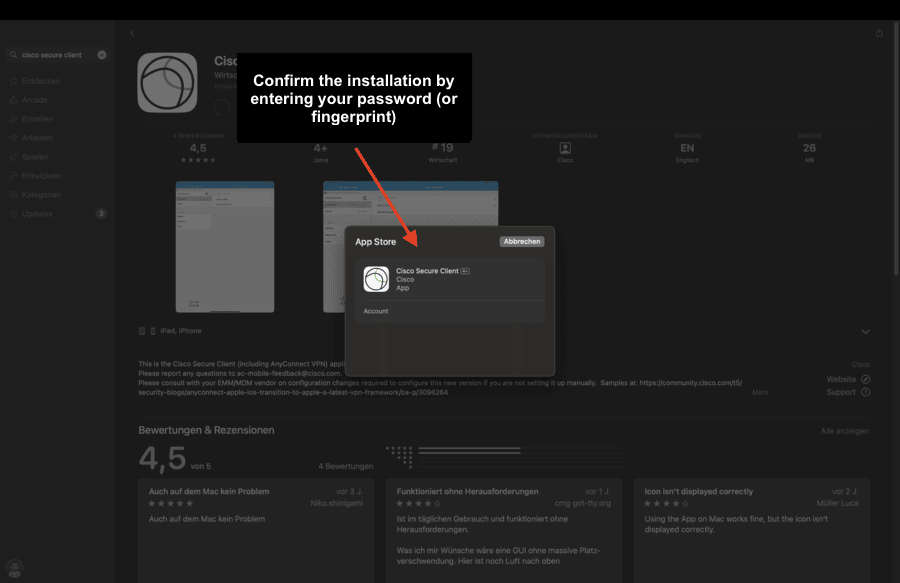
Task: Click the Cisco Secure Client icon in dialog
Action: pyautogui.click(x=377, y=279)
